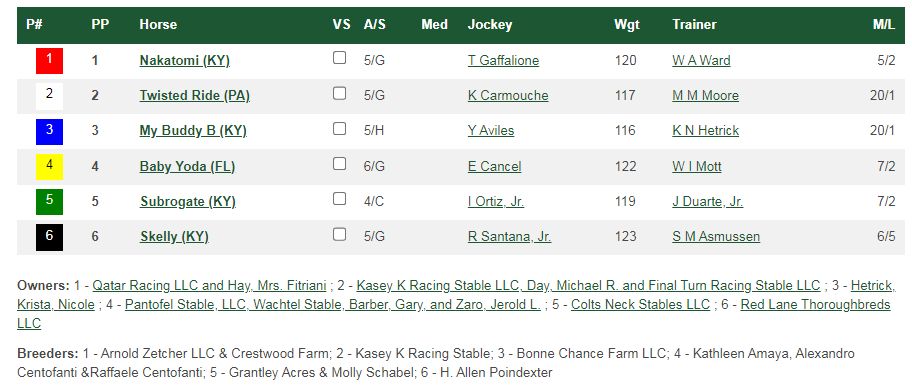Open jockey I Ortiz, Jr. link
Viewport: 912px width, 390px height.
click(495, 202)
